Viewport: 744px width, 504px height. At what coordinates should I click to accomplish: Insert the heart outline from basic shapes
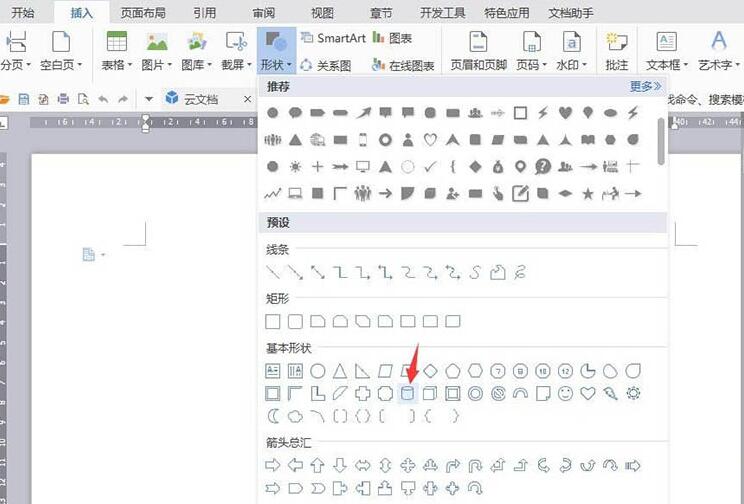[x=588, y=394]
